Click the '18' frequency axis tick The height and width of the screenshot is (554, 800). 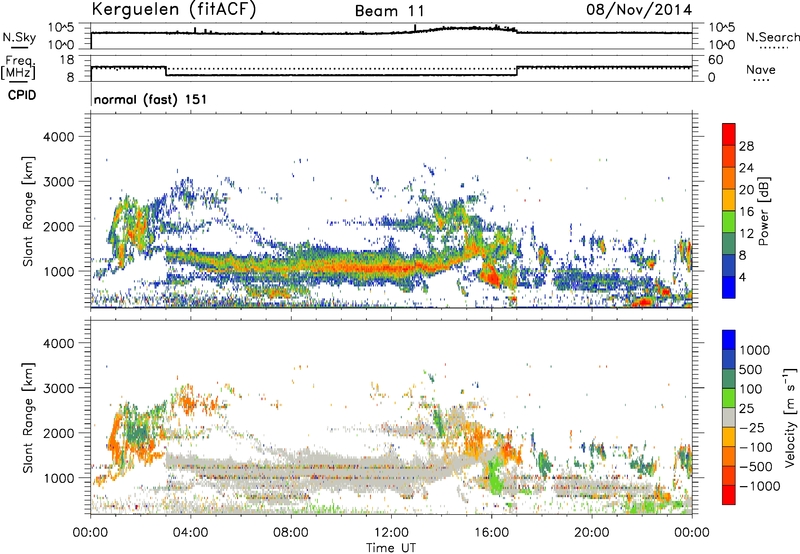67,60
